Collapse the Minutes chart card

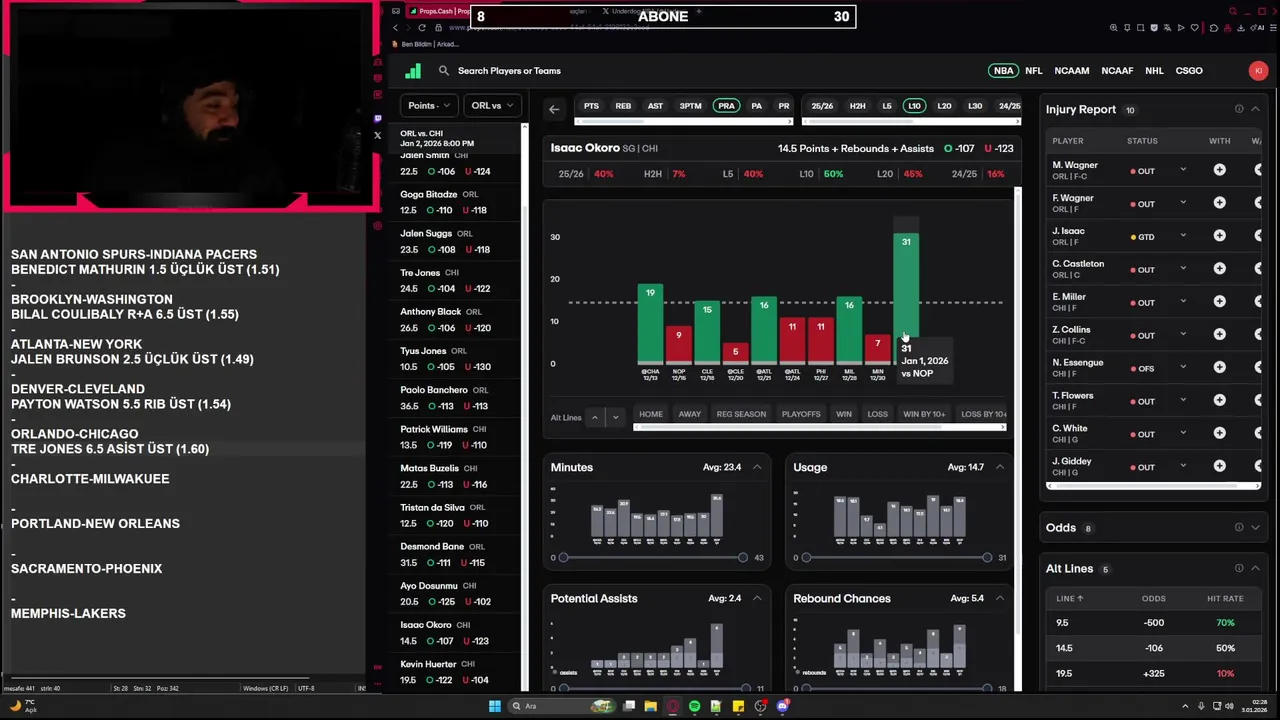point(757,467)
